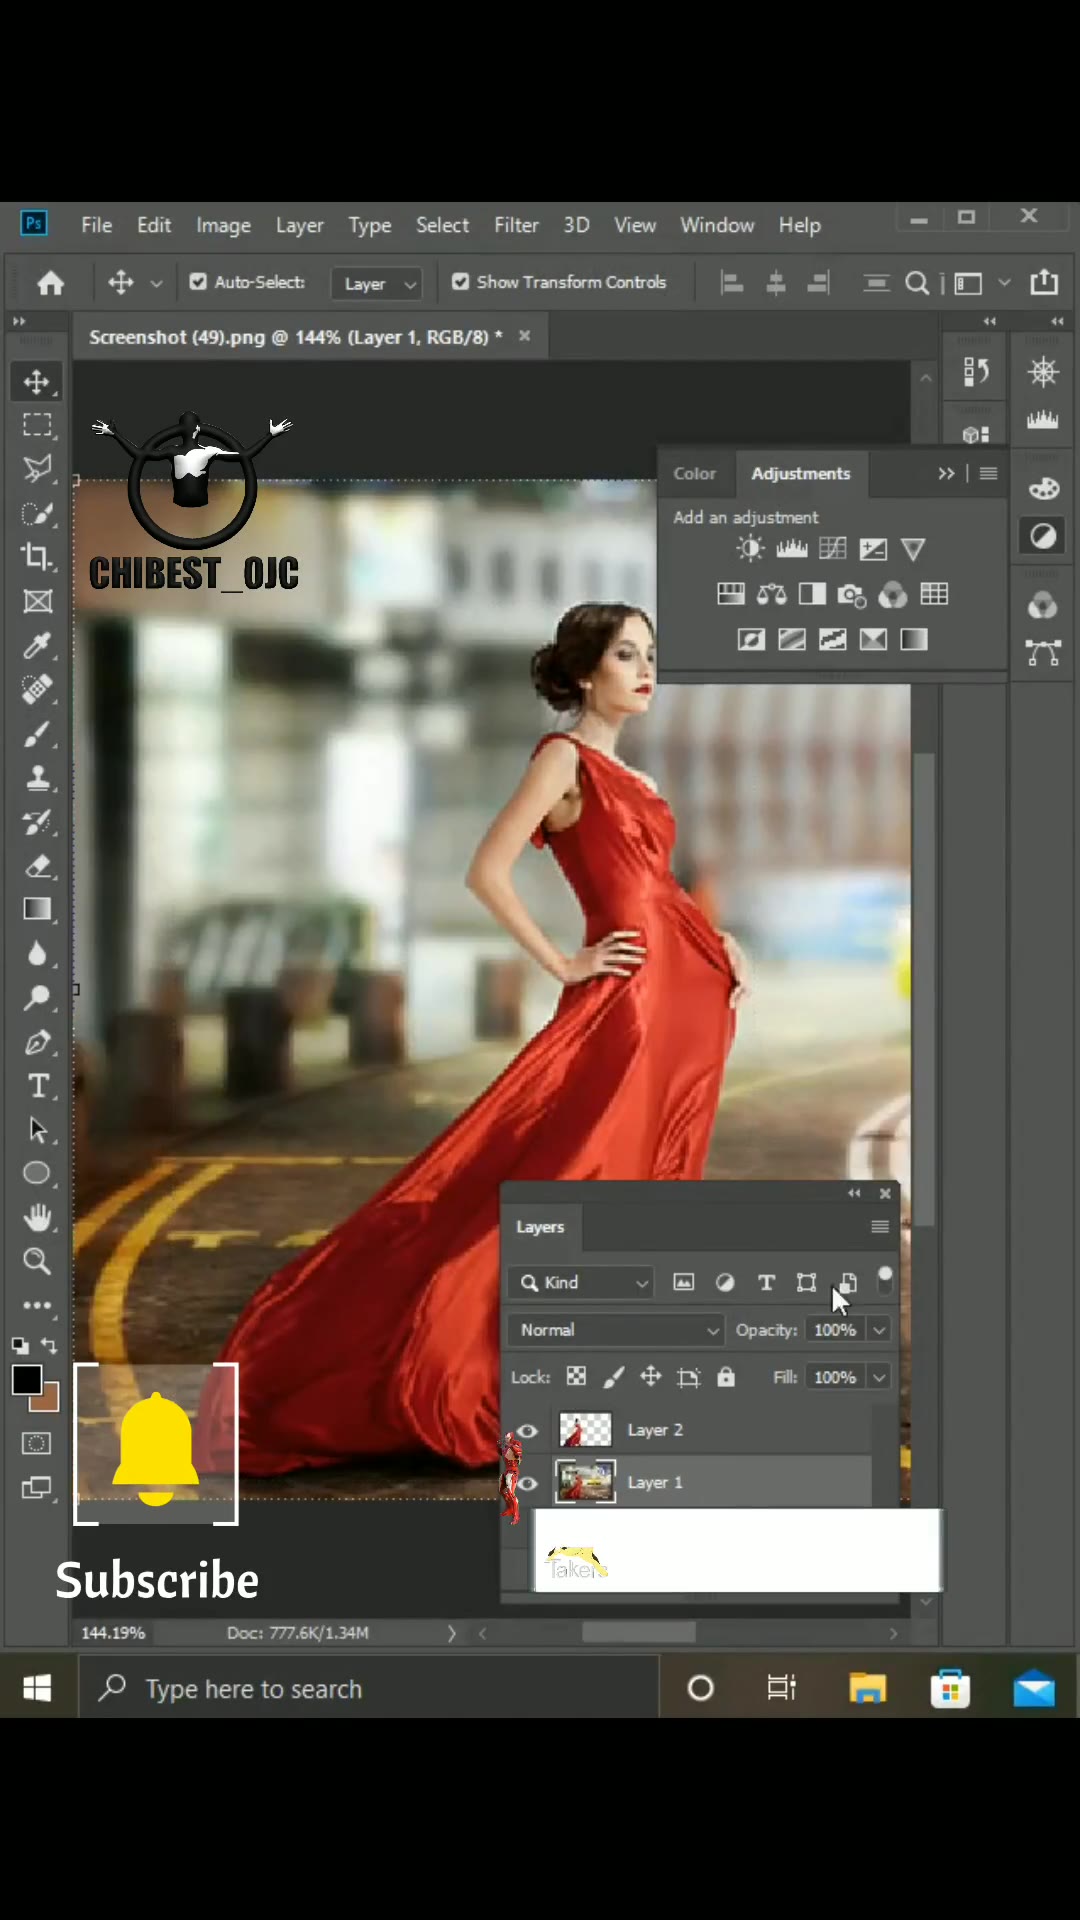Screen dimensions: 1080x1920
Task: Hide Layer 2 visibility eye
Action: pyautogui.click(x=527, y=1430)
